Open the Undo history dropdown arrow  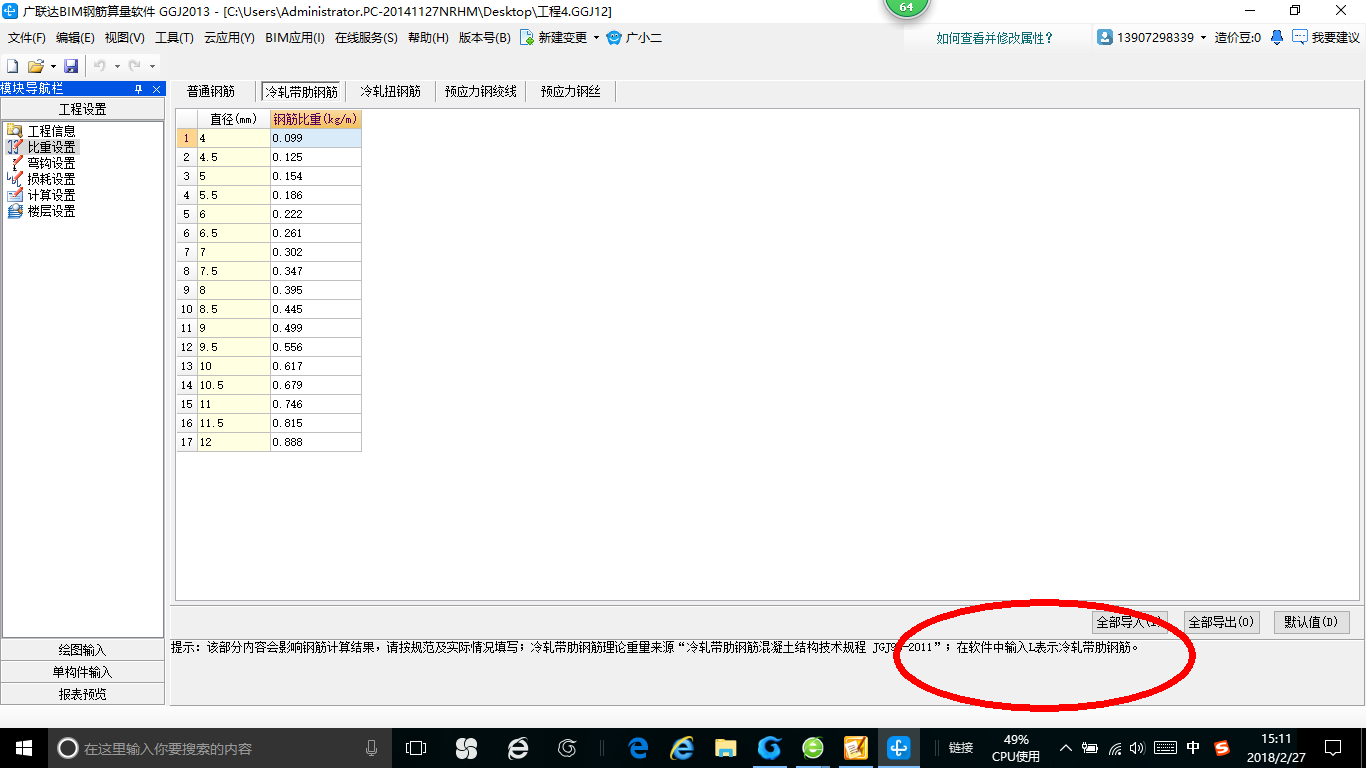(x=117, y=66)
